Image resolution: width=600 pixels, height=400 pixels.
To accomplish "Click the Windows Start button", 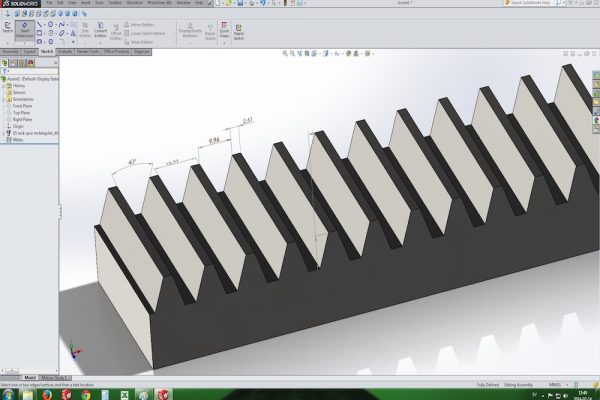I will (x=9, y=393).
